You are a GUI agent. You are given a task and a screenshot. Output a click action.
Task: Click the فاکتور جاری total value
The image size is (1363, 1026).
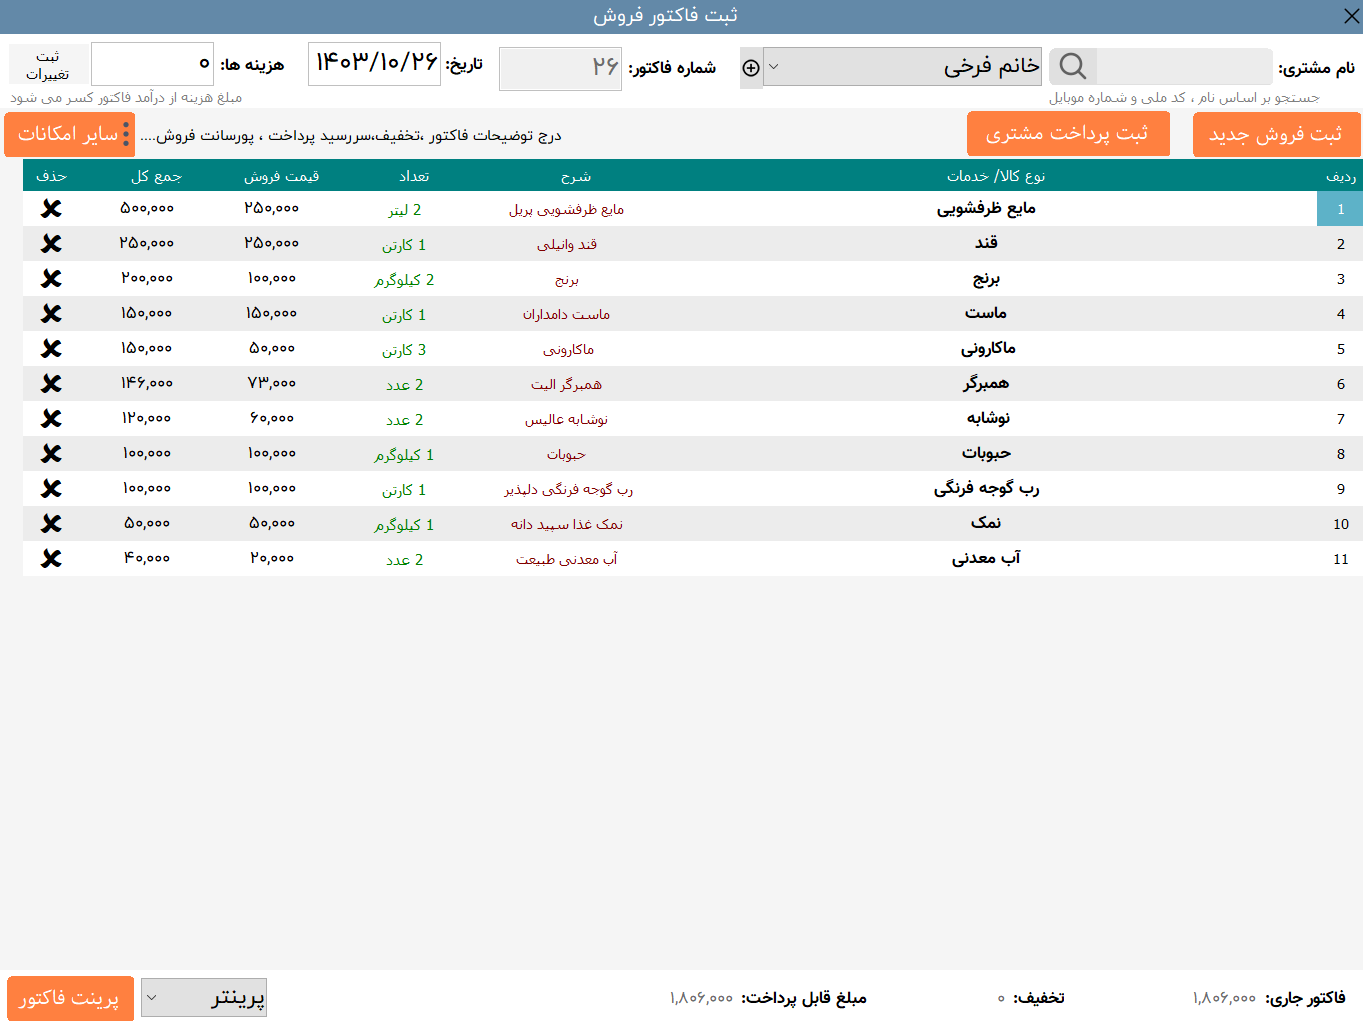coord(1224,998)
